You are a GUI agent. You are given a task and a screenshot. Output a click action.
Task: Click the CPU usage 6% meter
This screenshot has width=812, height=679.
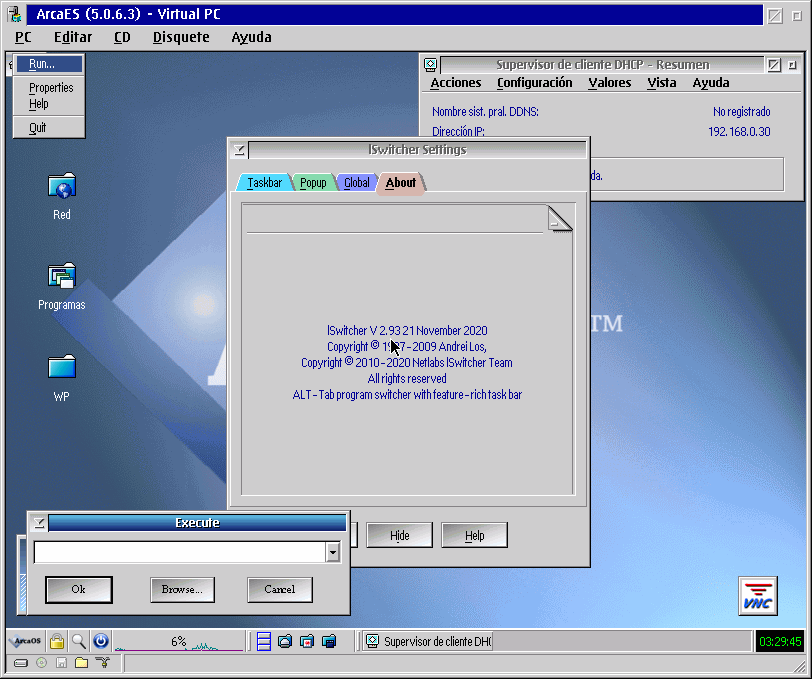[179, 641]
